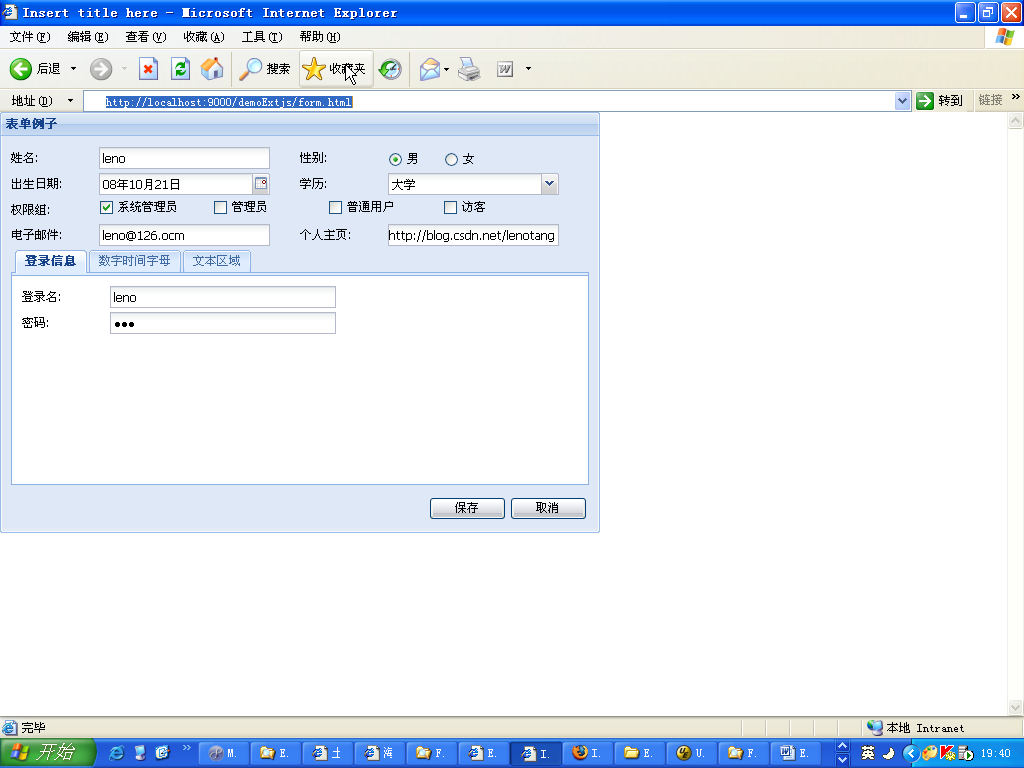Open Favorites (收藏夹) star button

[336, 69]
